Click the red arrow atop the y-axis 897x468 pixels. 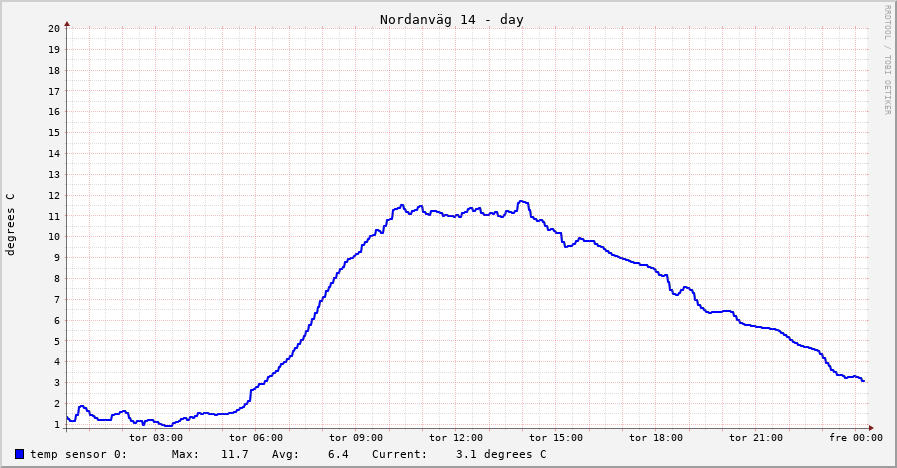[67, 22]
